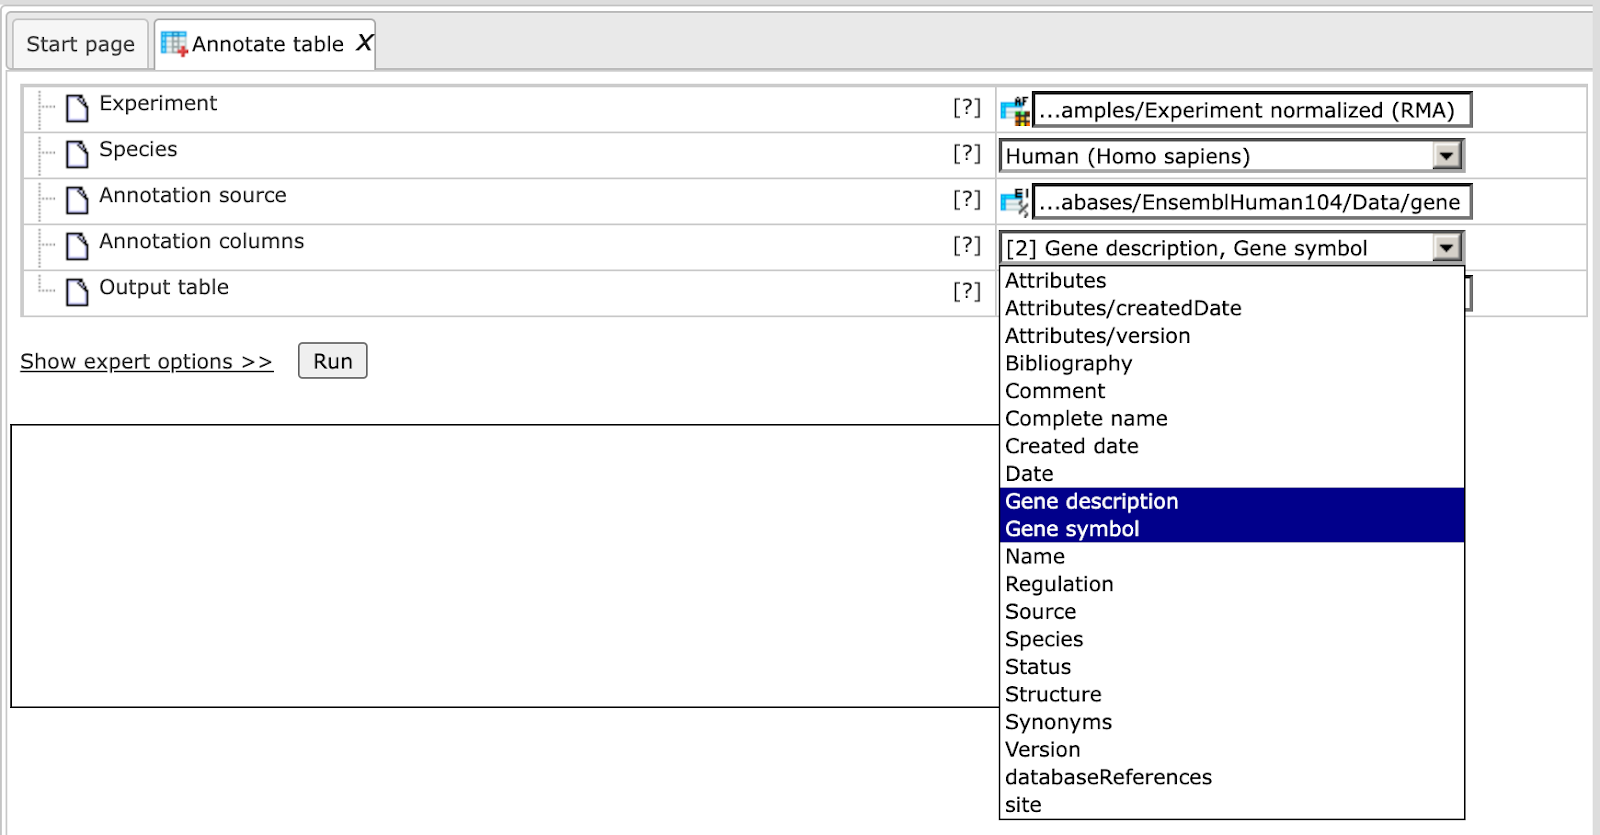Open help for Experiment parameter

(966, 108)
